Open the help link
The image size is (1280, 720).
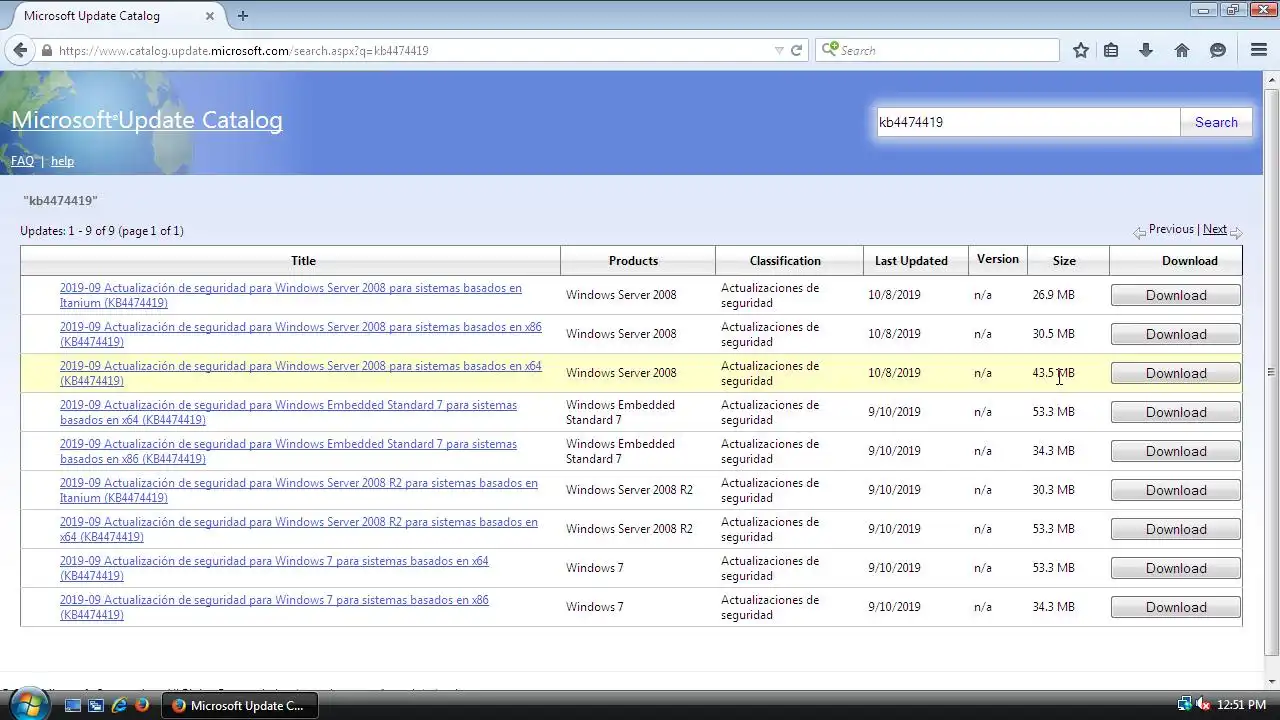click(x=62, y=161)
